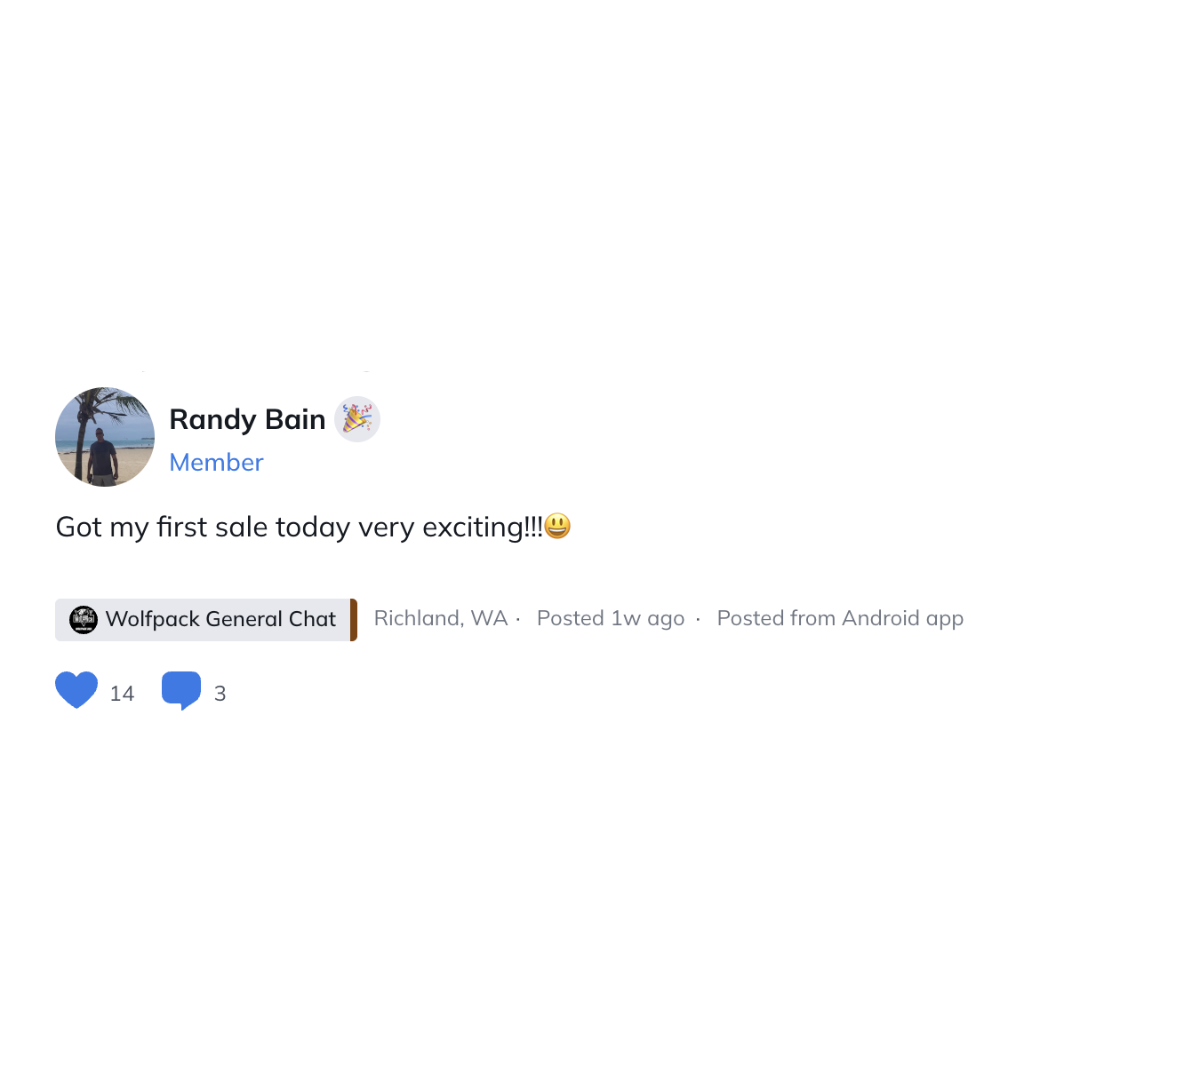Click the Posted 1w ago timestamp
The image size is (1200, 1080).
(x=610, y=618)
